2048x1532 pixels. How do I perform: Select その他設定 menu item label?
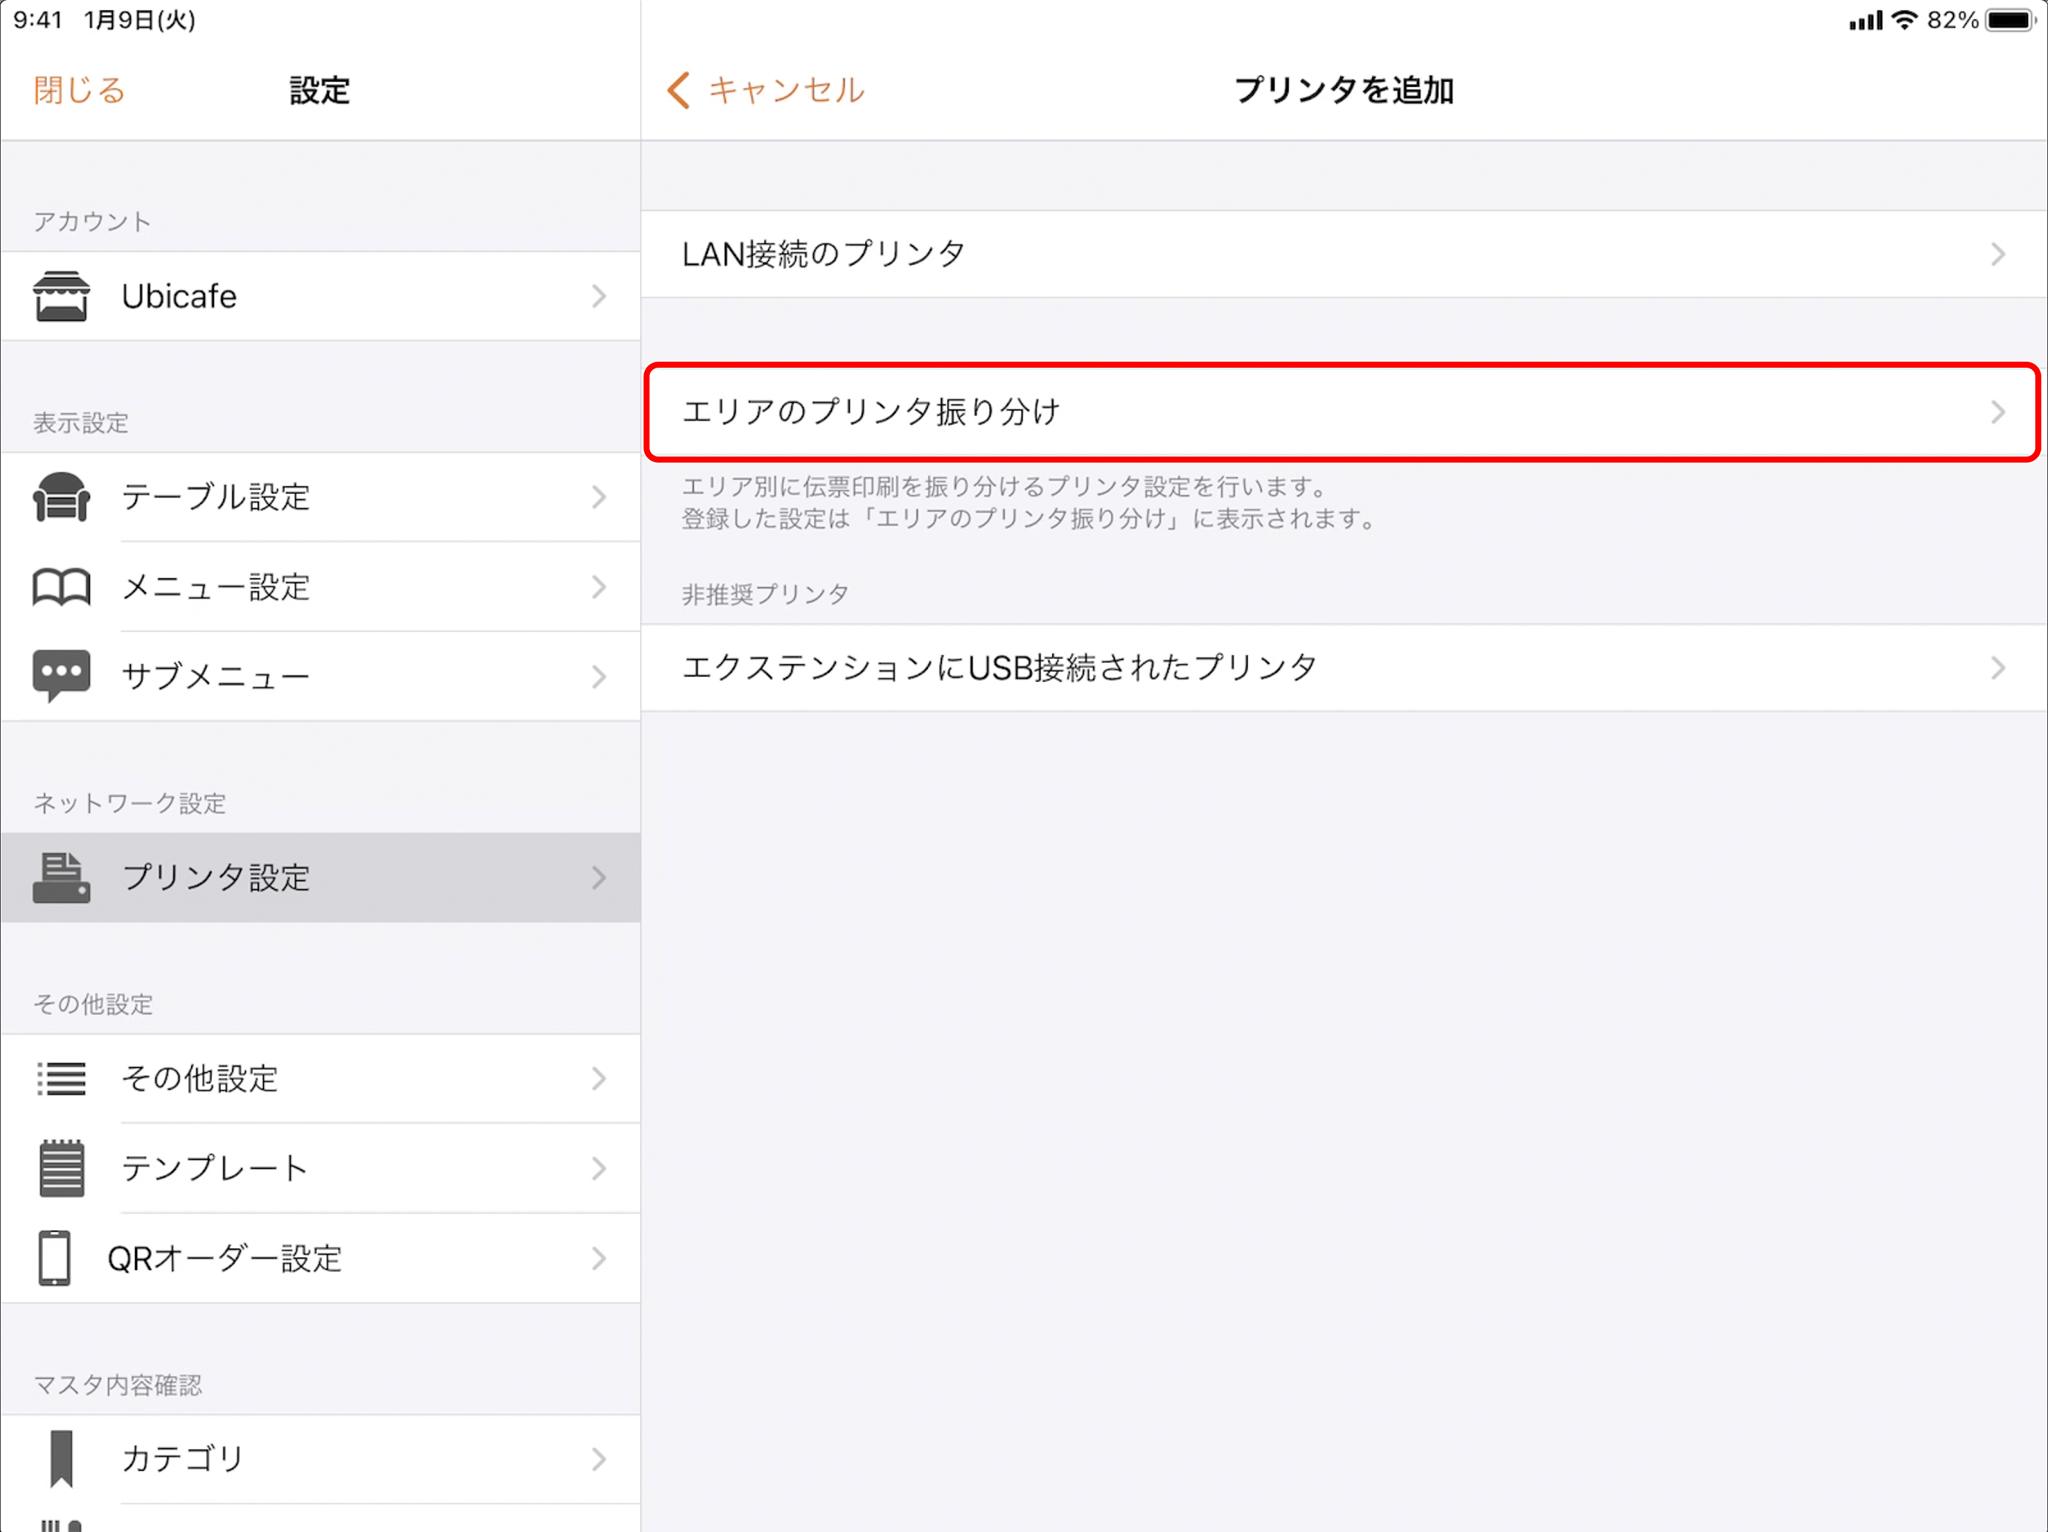(x=200, y=1078)
